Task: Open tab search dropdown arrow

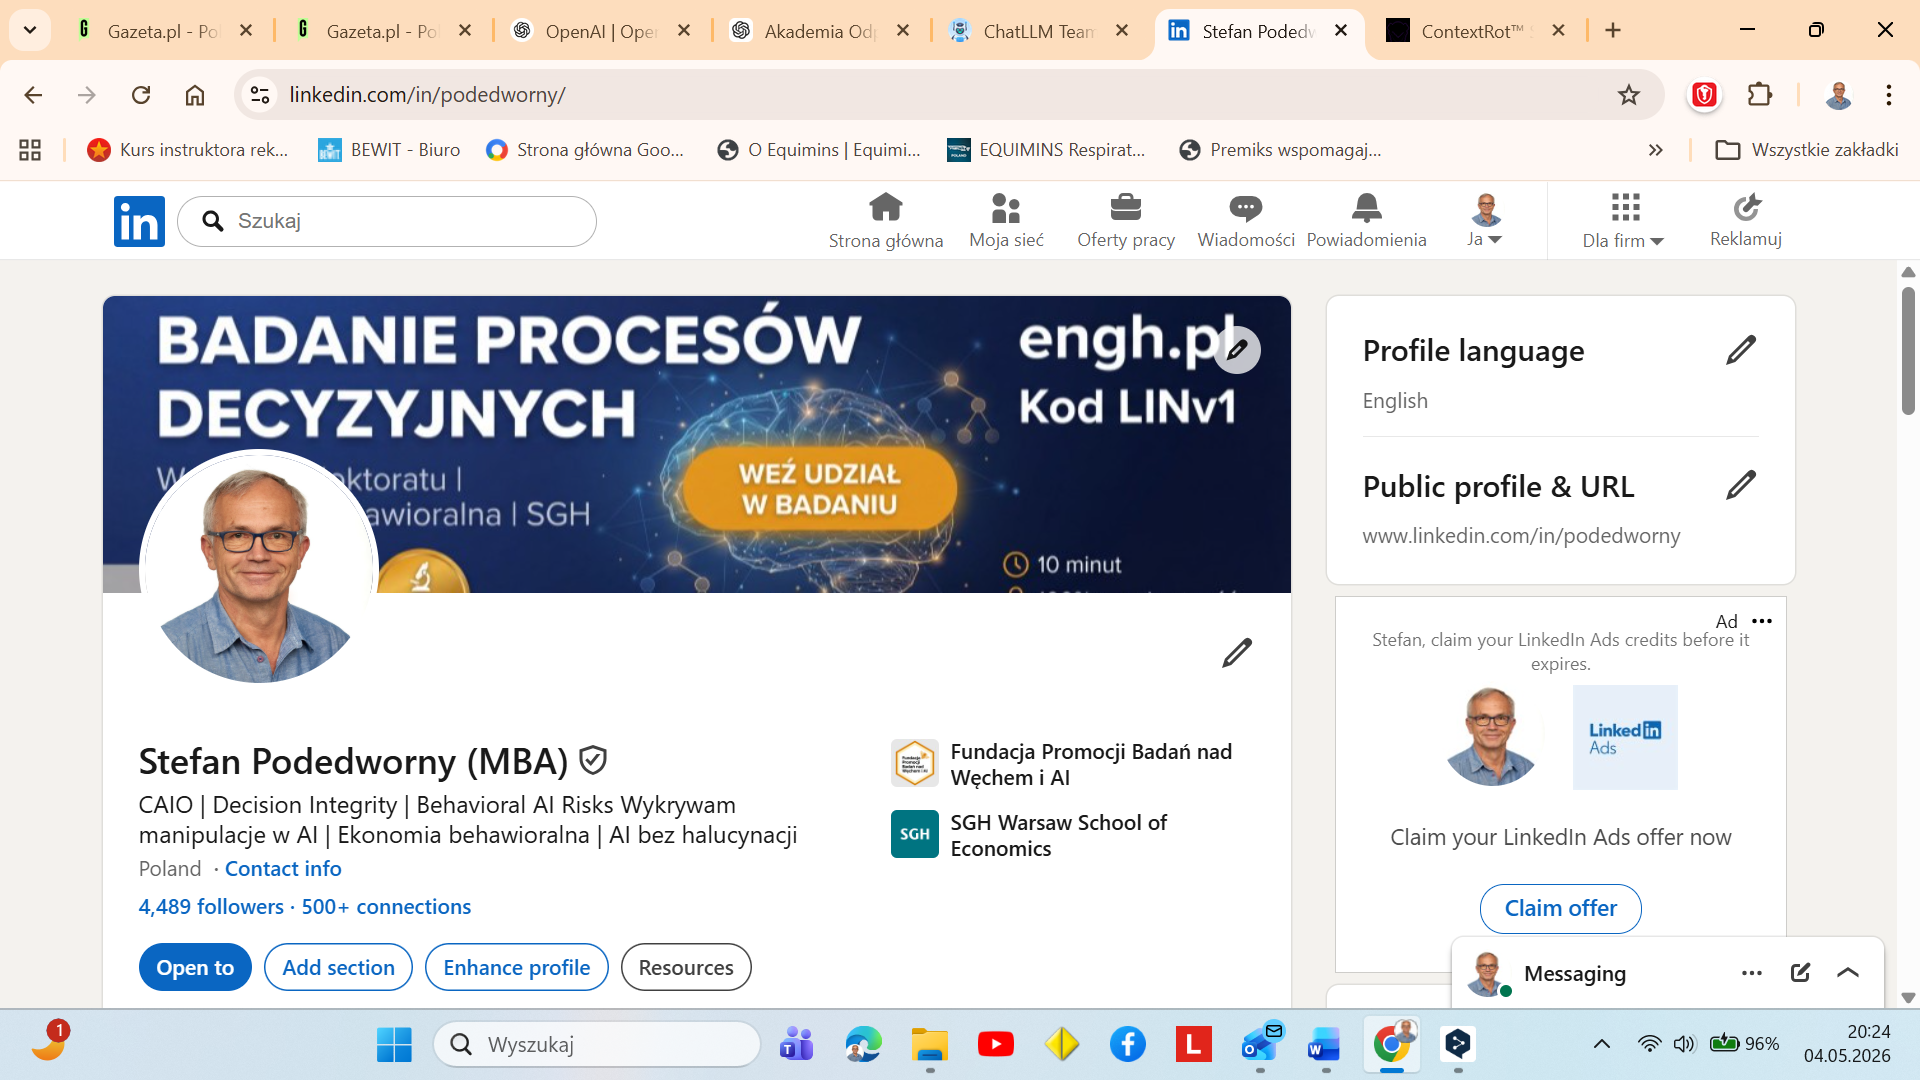Action: coord(30,30)
